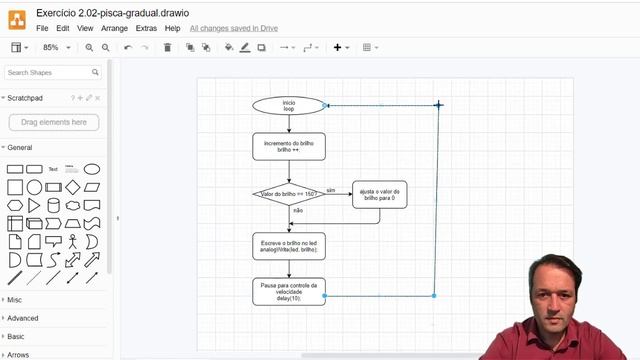Open the Arrange menu
This screenshot has width=640, height=360.
pyautogui.click(x=114, y=28)
